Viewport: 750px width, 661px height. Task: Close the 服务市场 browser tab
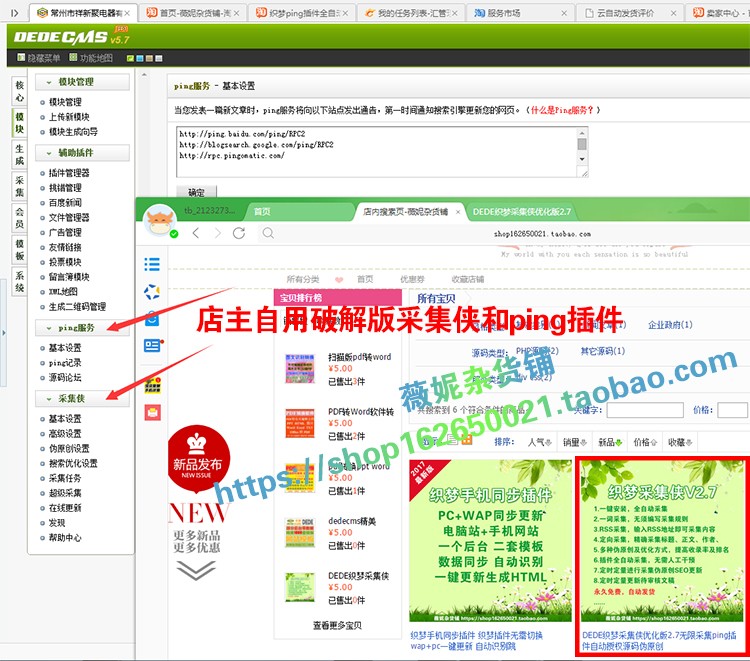click(x=564, y=13)
